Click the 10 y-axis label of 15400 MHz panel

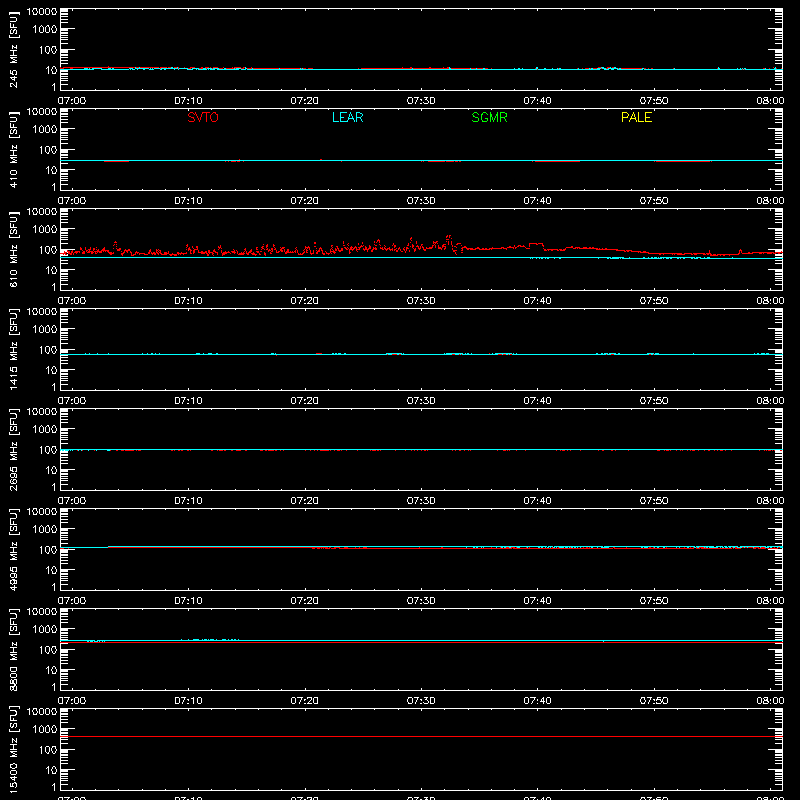point(51,770)
